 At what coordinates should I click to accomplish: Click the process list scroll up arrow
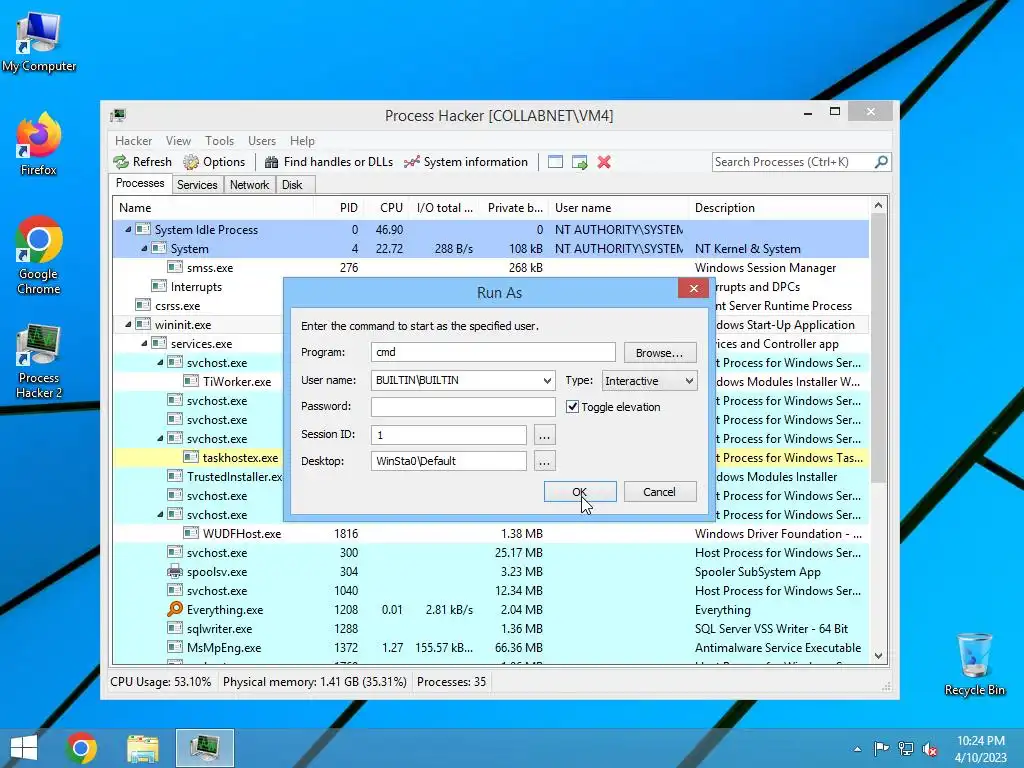(878, 206)
